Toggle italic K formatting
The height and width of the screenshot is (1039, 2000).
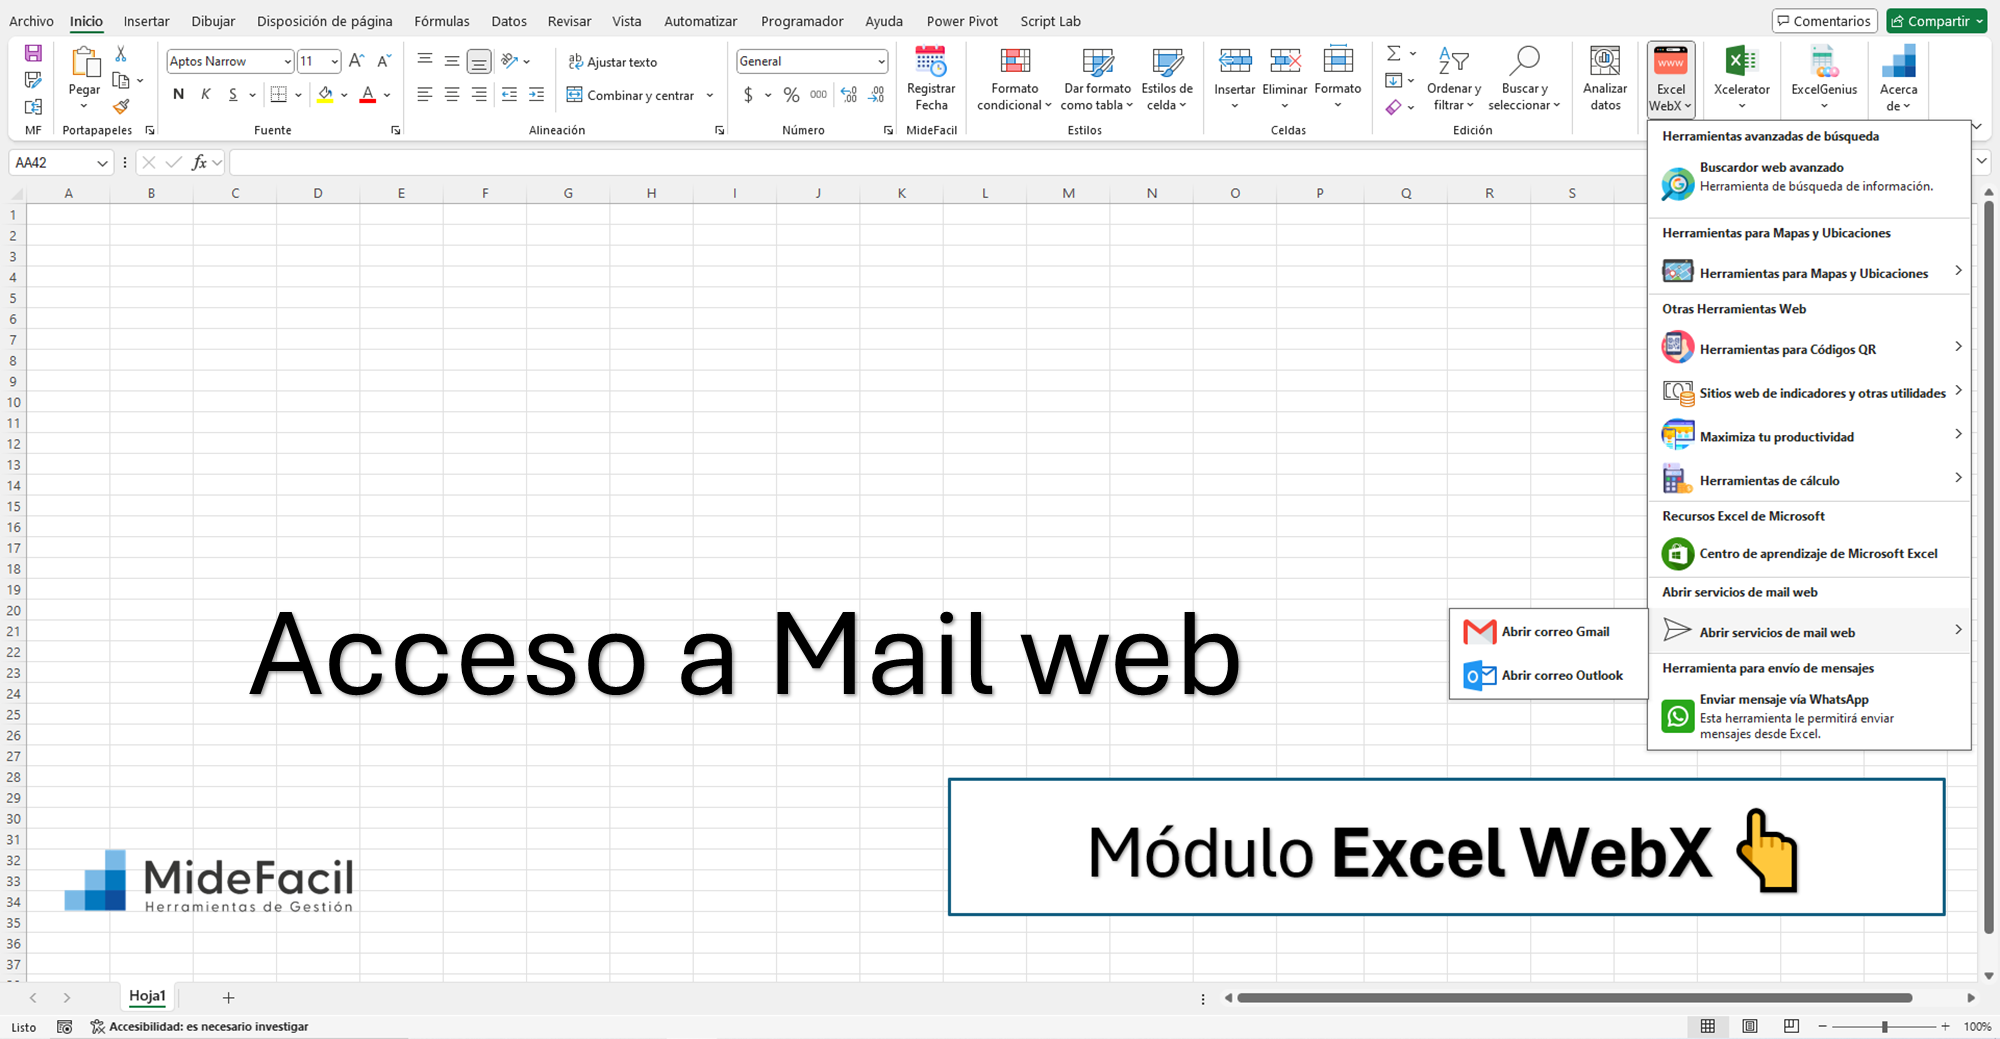coord(206,95)
